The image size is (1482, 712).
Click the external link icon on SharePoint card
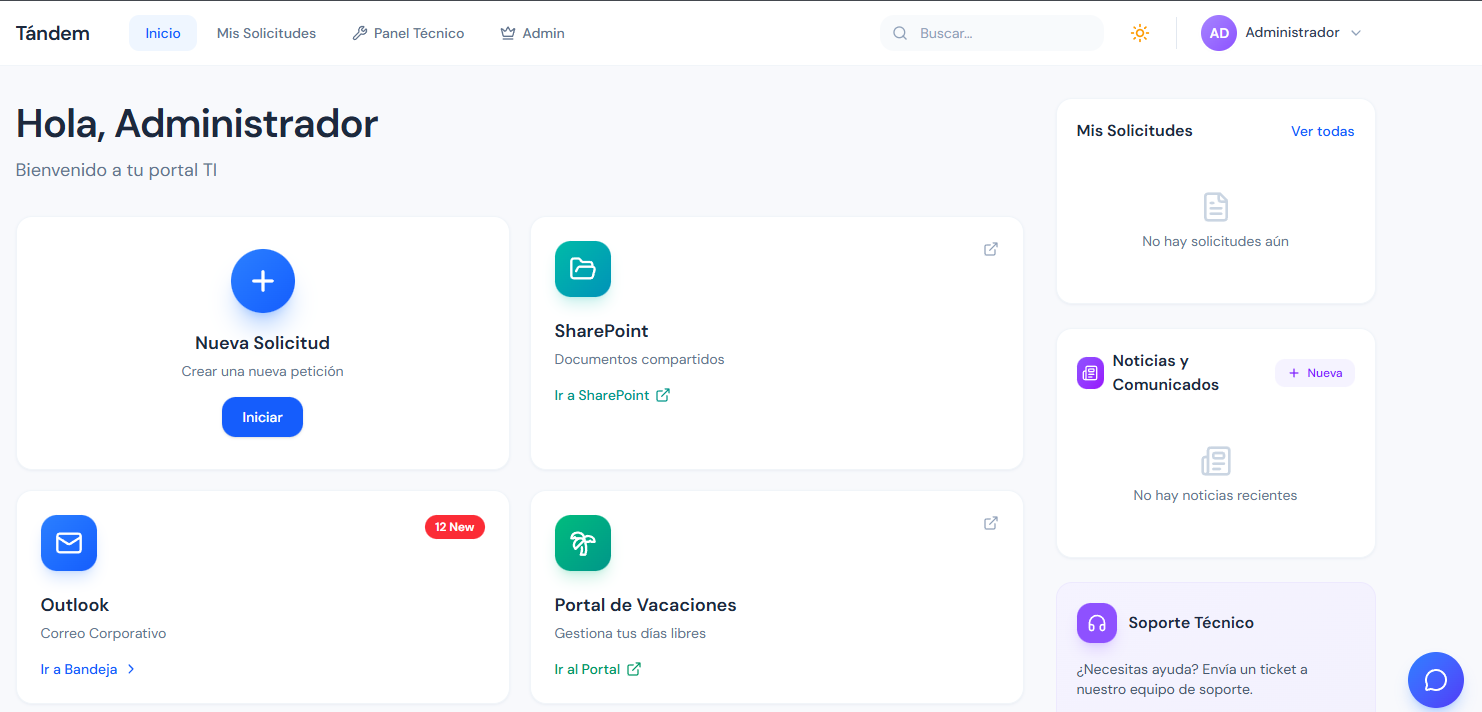[990, 249]
